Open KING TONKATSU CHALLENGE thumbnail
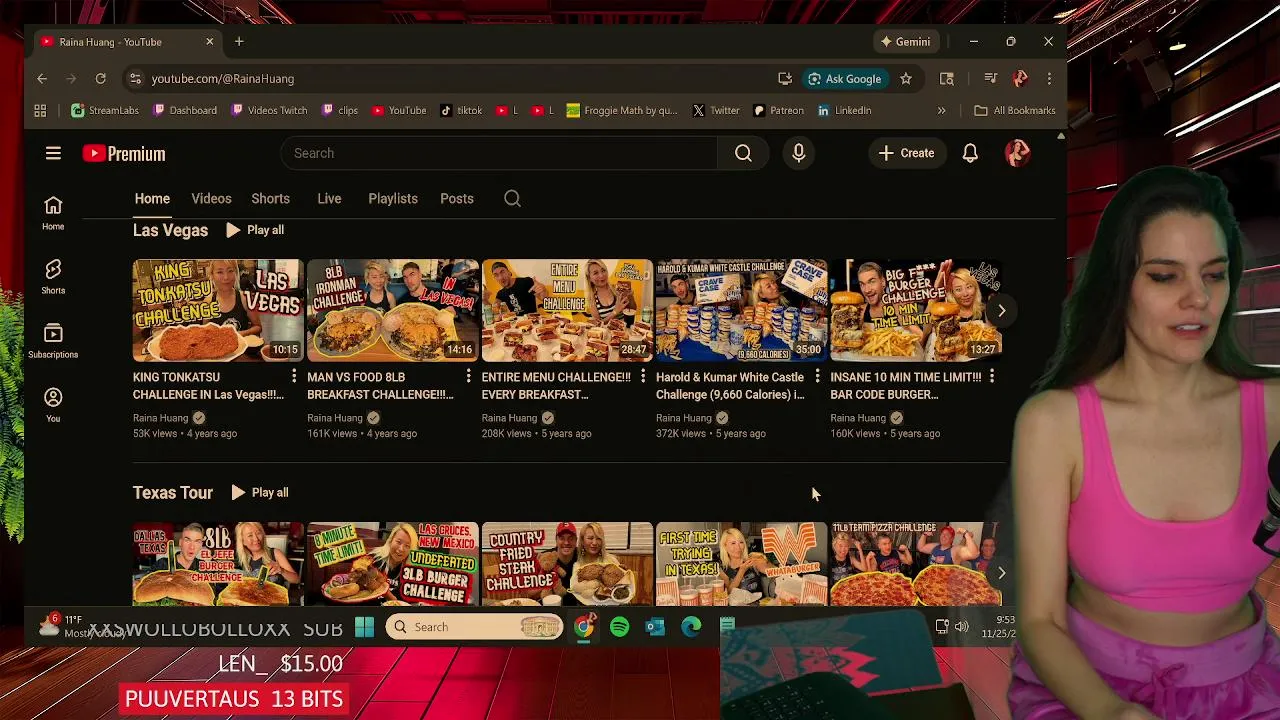 click(218, 310)
